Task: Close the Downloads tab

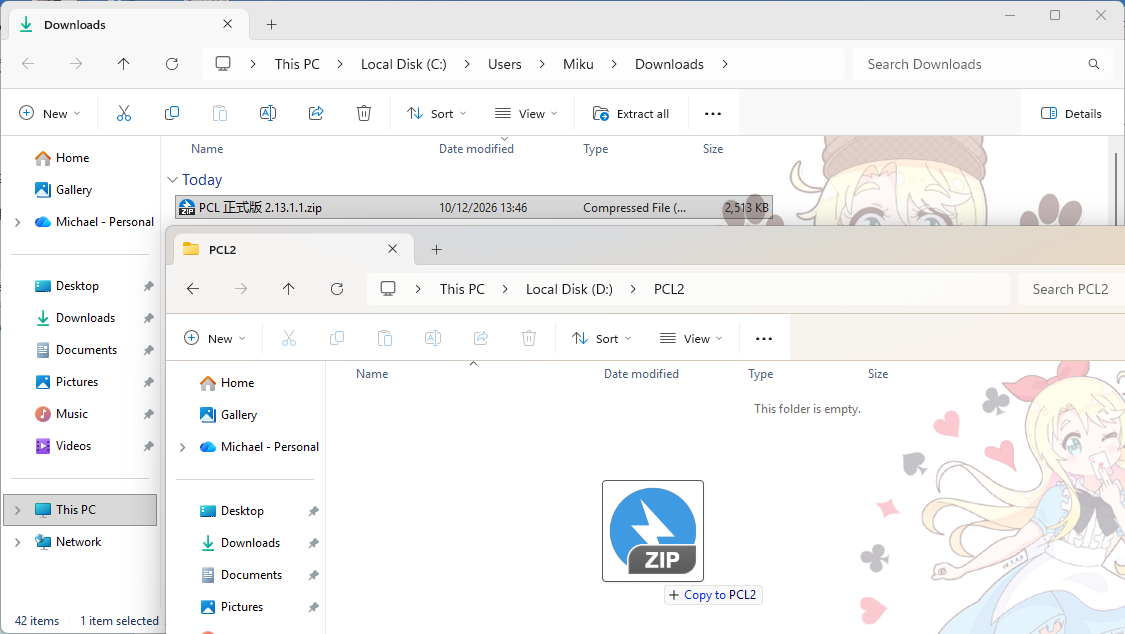Action: click(x=227, y=24)
